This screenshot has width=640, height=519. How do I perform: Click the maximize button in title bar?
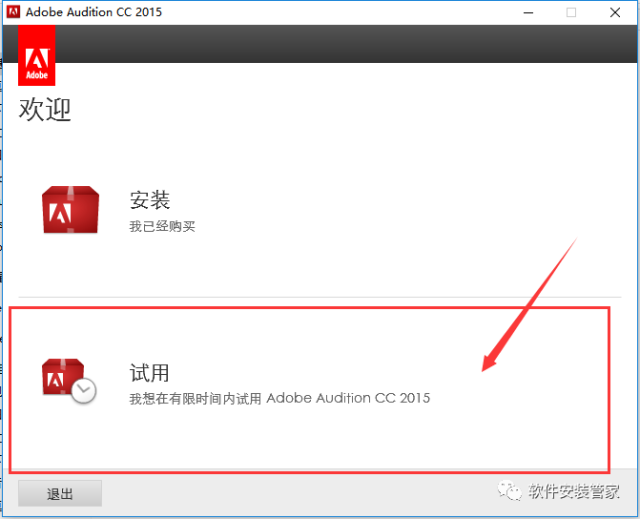click(x=571, y=12)
